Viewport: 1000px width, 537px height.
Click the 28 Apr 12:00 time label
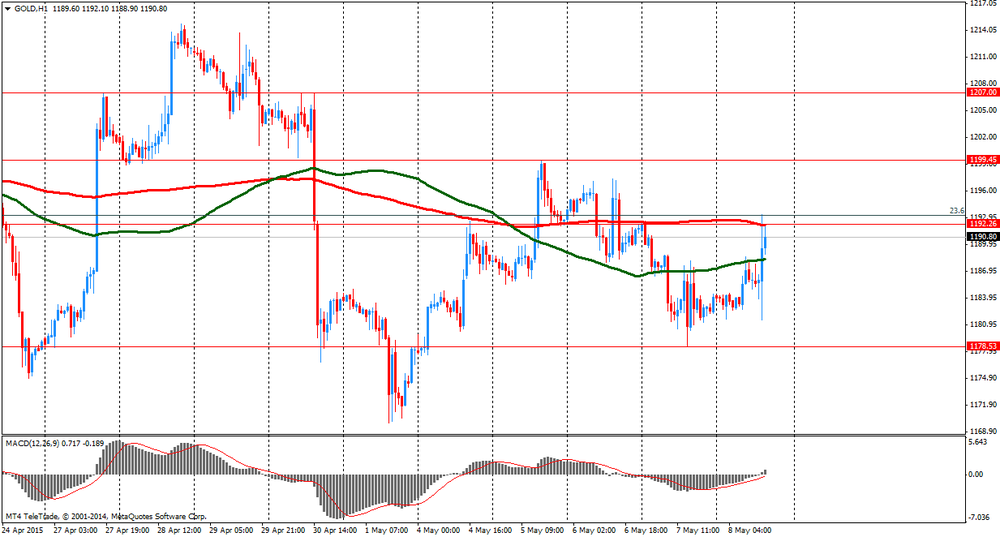pos(179,530)
